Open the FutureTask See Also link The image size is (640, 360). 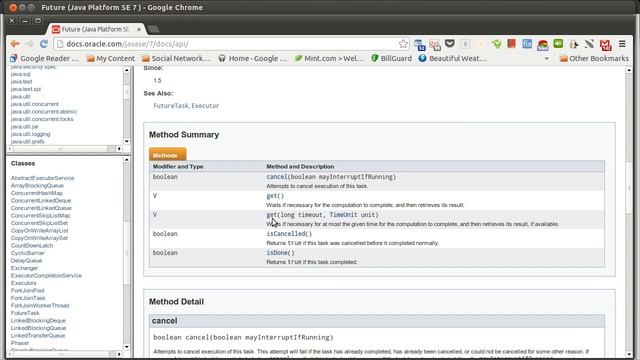click(171, 106)
